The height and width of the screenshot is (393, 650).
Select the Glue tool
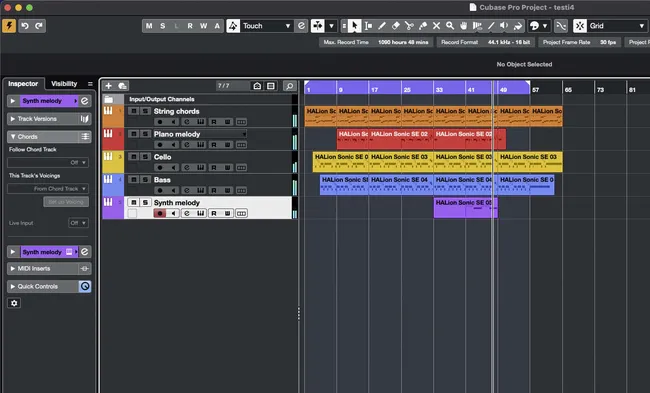(x=423, y=26)
